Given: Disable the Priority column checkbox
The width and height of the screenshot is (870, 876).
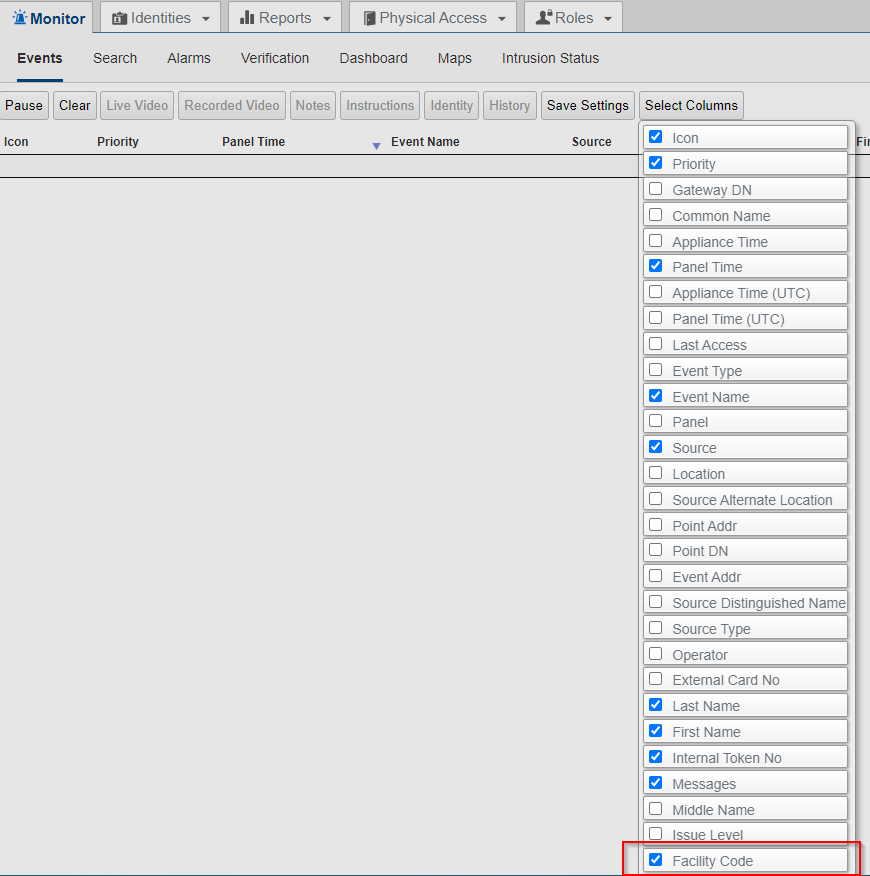Looking at the screenshot, I should 656,162.
